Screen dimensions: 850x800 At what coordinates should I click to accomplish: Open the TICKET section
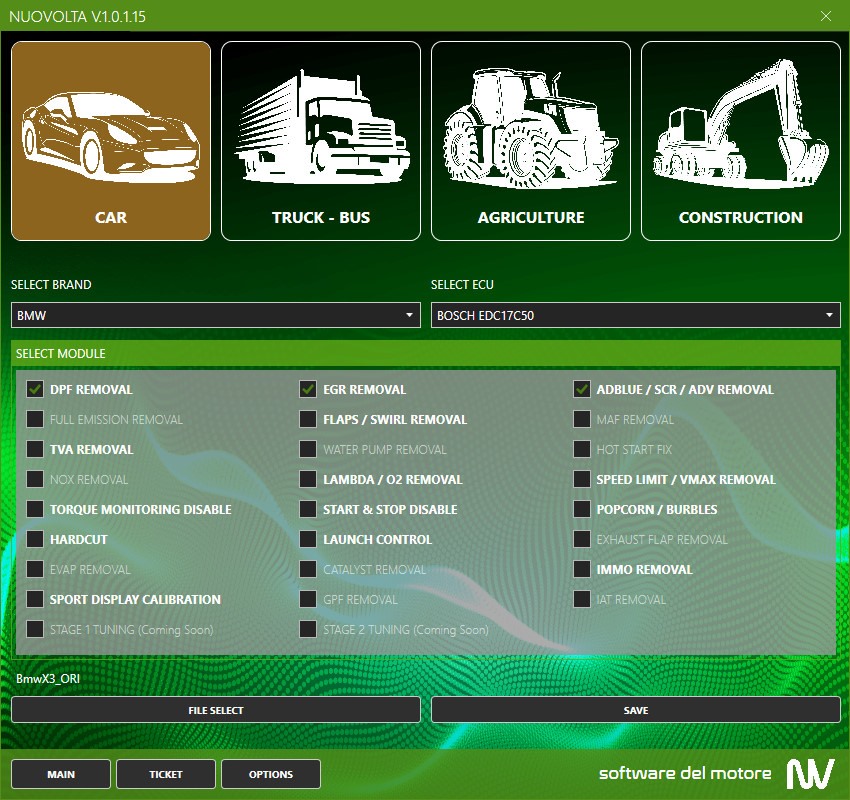pyautogui.click(x=166, y=774)
